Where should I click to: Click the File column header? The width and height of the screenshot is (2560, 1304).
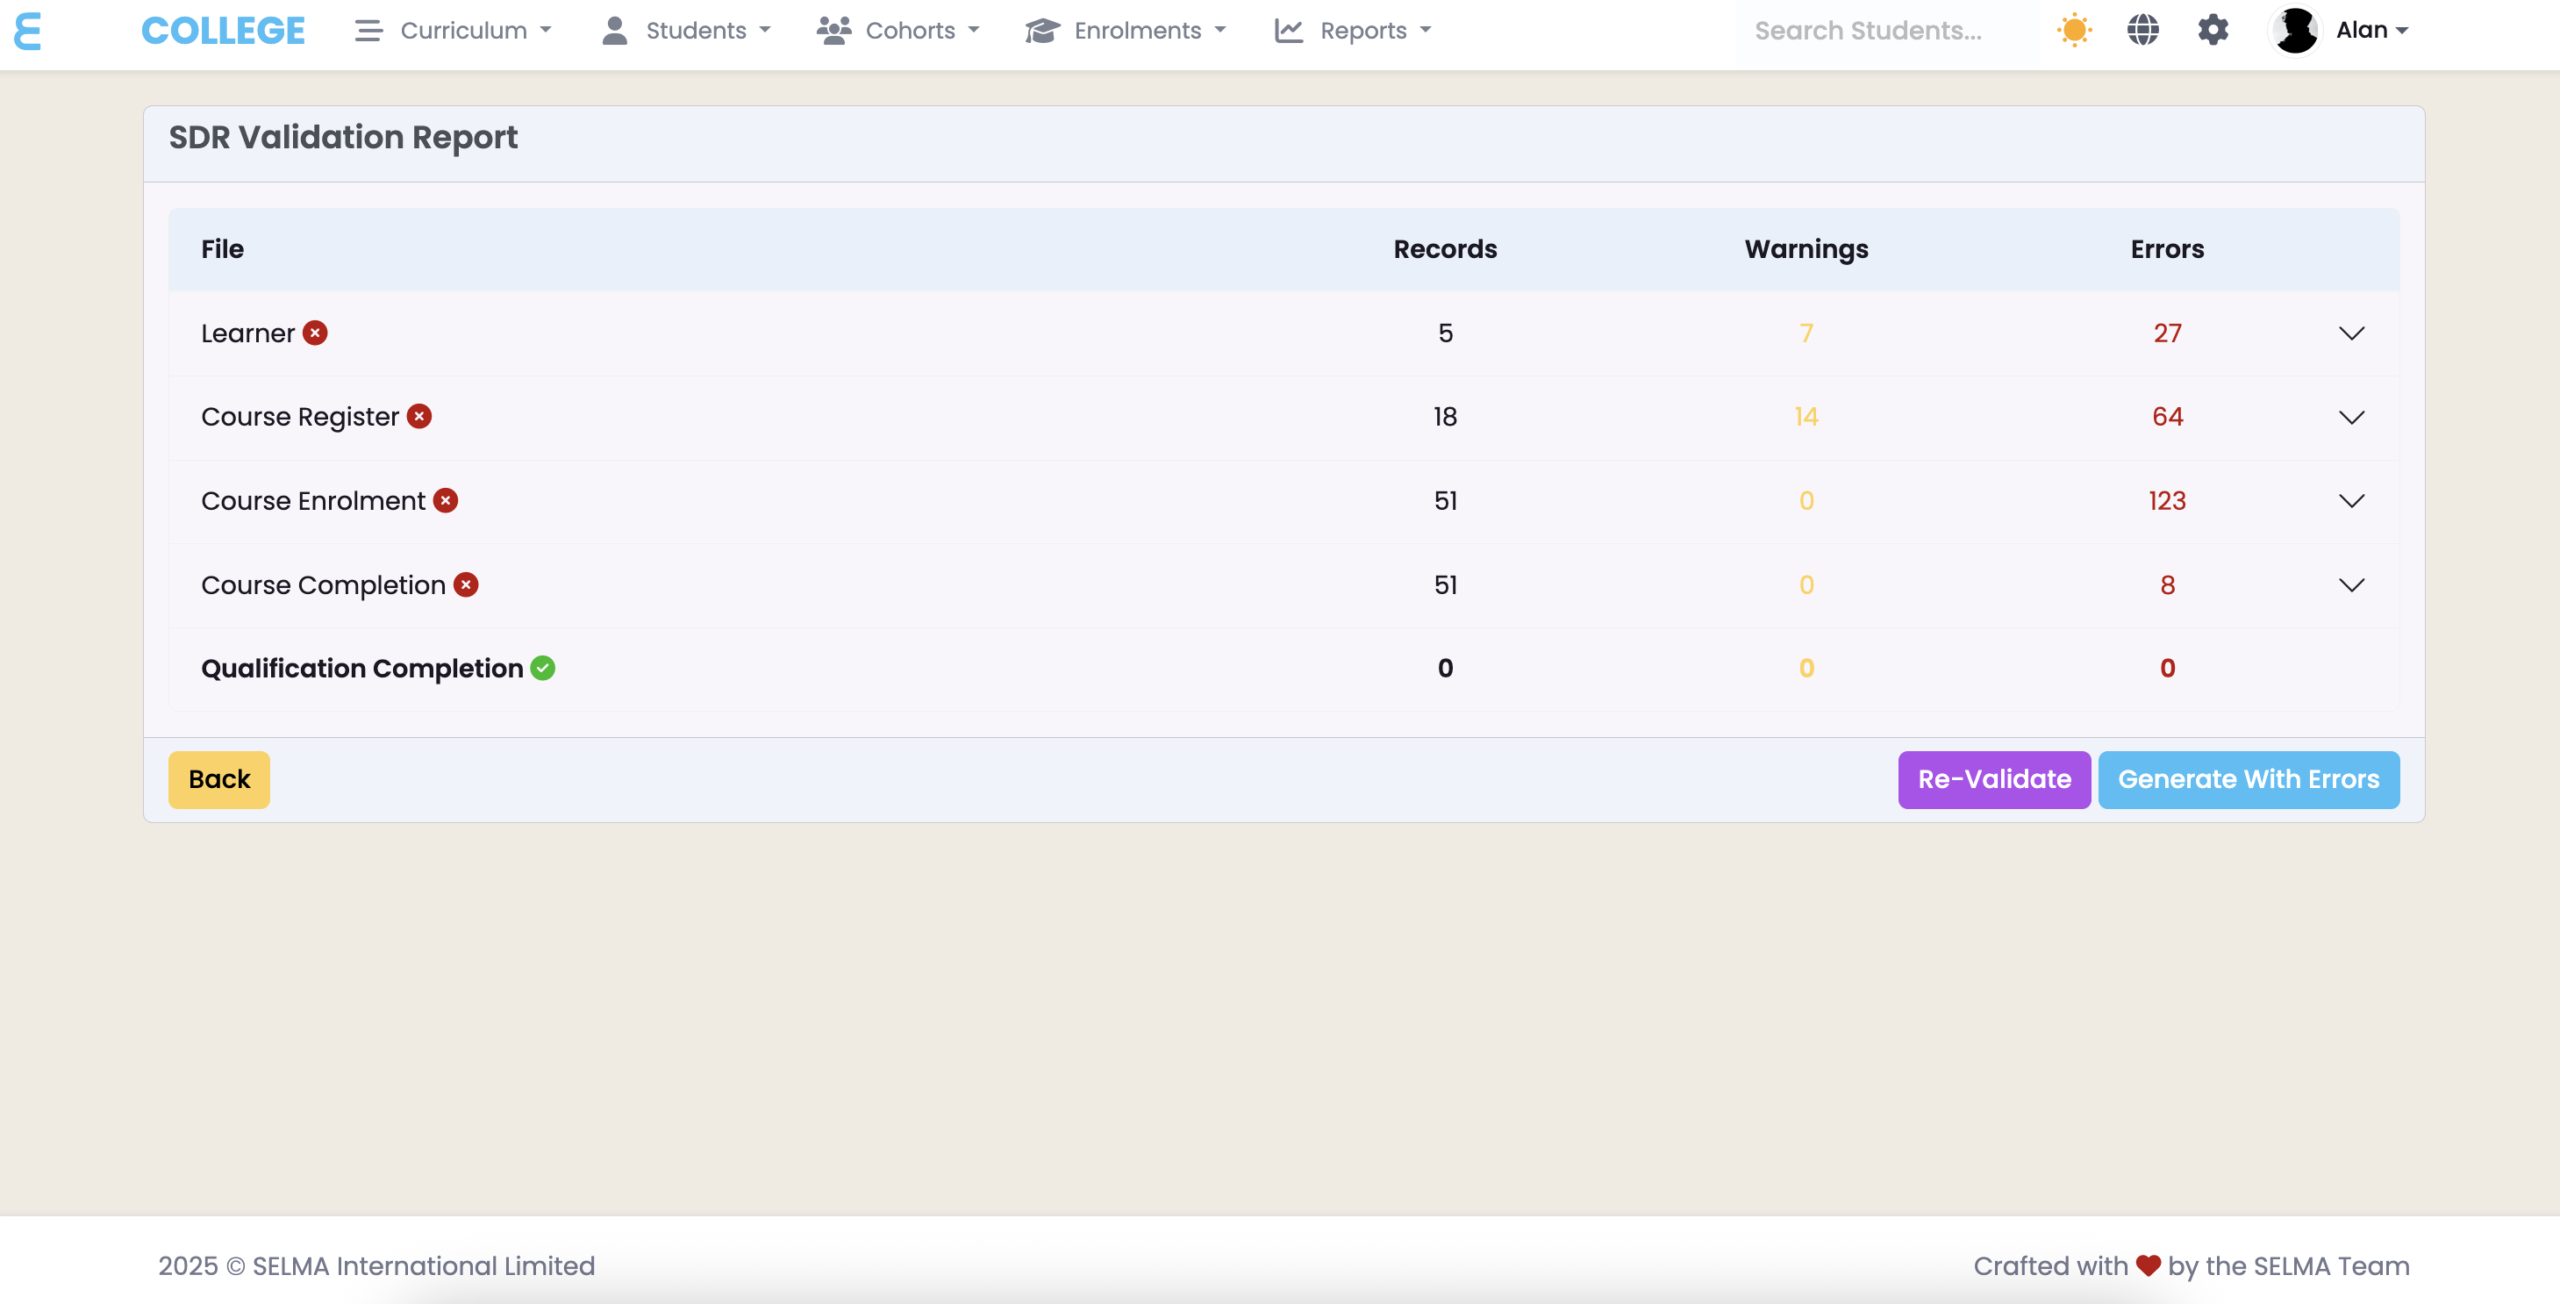[x=222, y=249]
